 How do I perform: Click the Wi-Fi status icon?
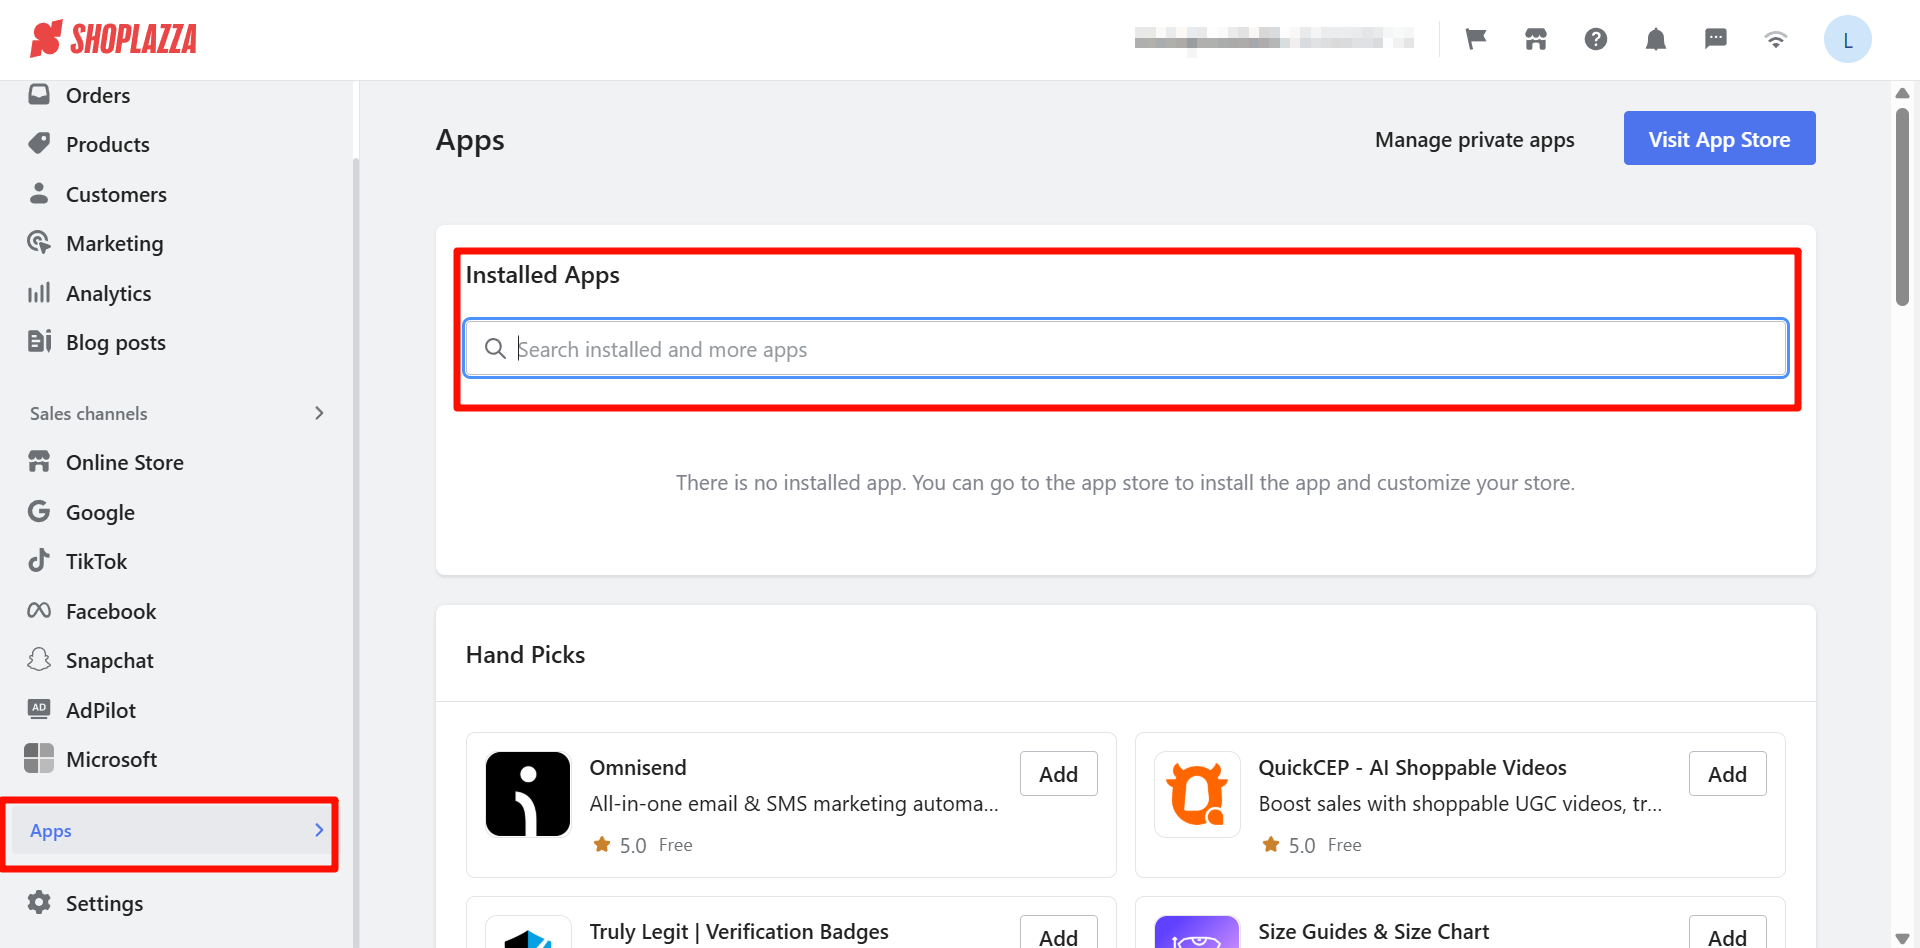tap(1776, 39)
